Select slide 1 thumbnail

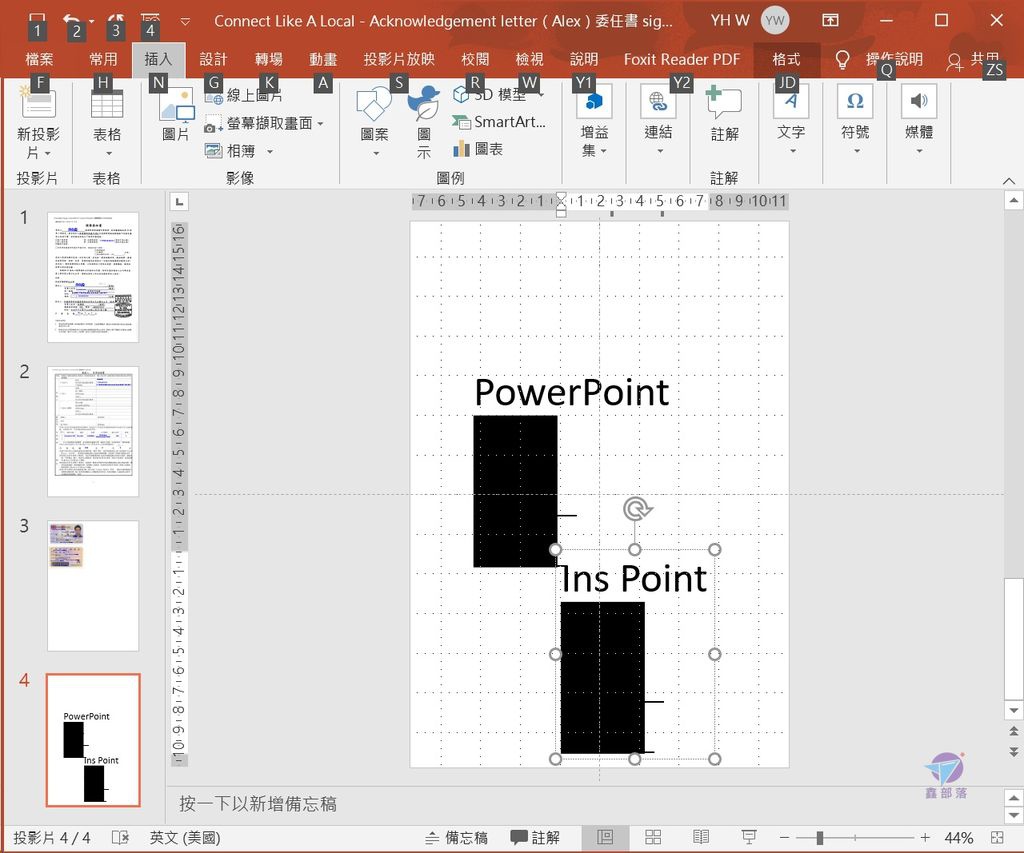(93, 277)
